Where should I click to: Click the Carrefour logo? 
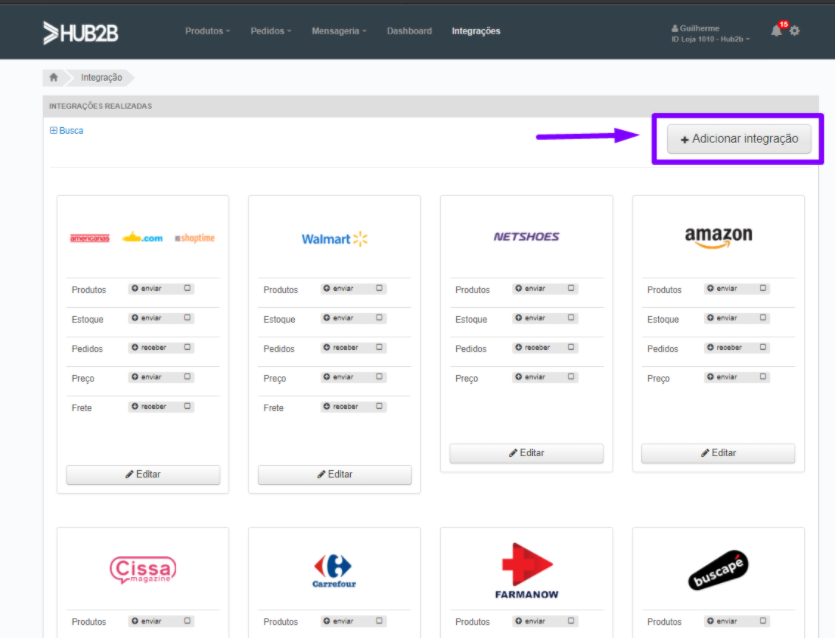point(334,570)
